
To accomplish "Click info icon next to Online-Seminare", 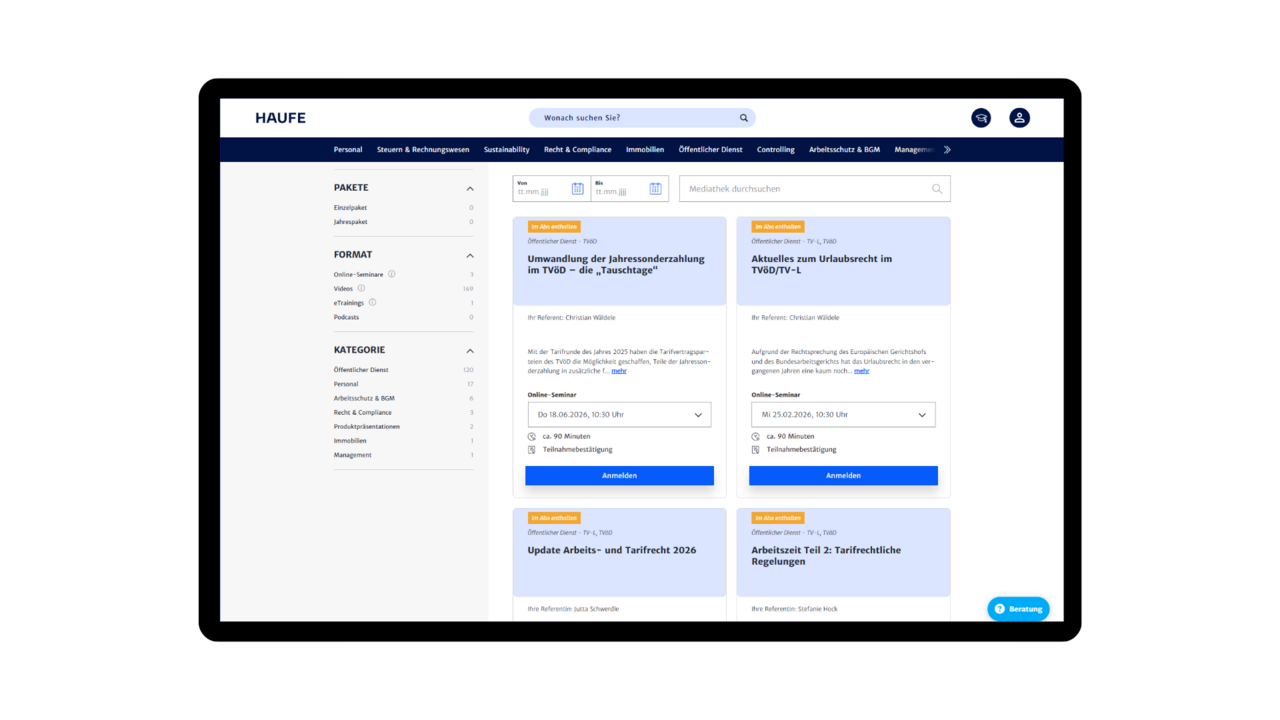I will pos(391,274).
